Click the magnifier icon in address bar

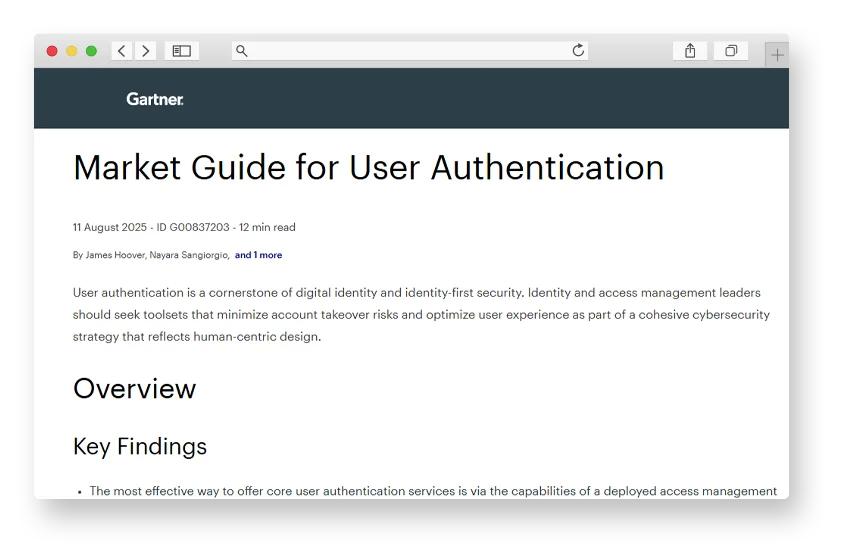click(x=242, y=51)
